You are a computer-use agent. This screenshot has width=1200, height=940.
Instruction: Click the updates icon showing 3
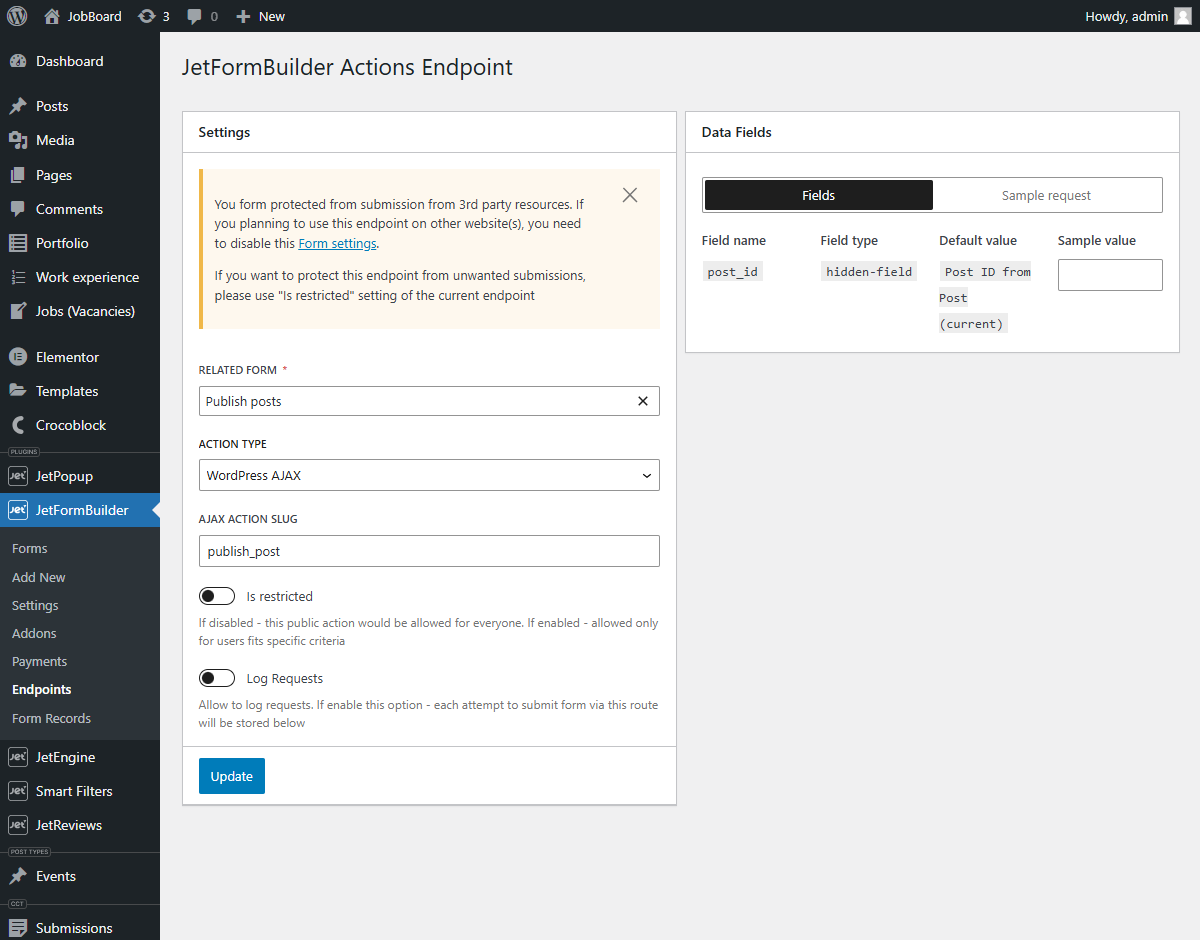pos(147,16)
